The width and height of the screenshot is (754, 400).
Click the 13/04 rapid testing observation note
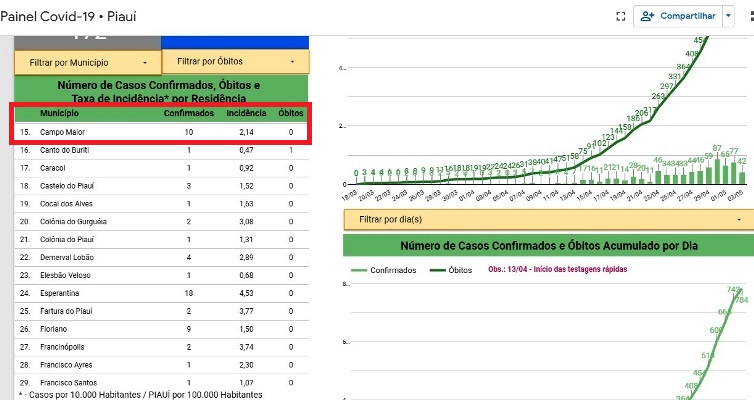click(557, 269)
